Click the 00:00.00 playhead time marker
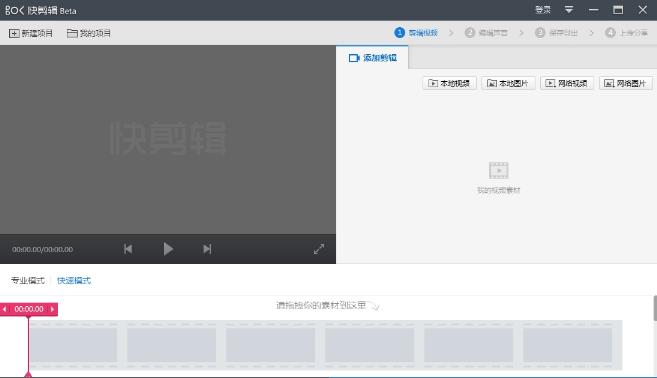 pos(29,309)
